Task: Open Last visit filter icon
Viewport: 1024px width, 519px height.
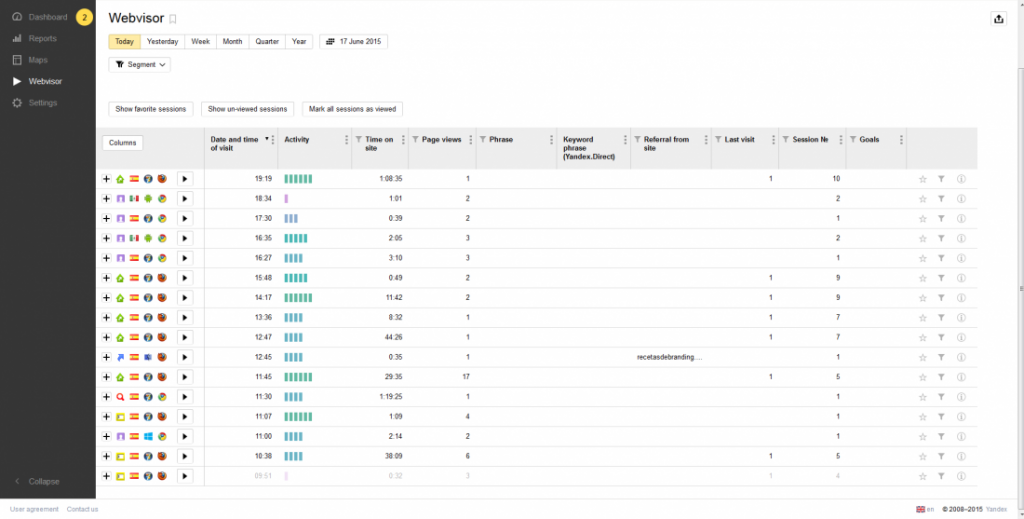Action: click(718, 140)
